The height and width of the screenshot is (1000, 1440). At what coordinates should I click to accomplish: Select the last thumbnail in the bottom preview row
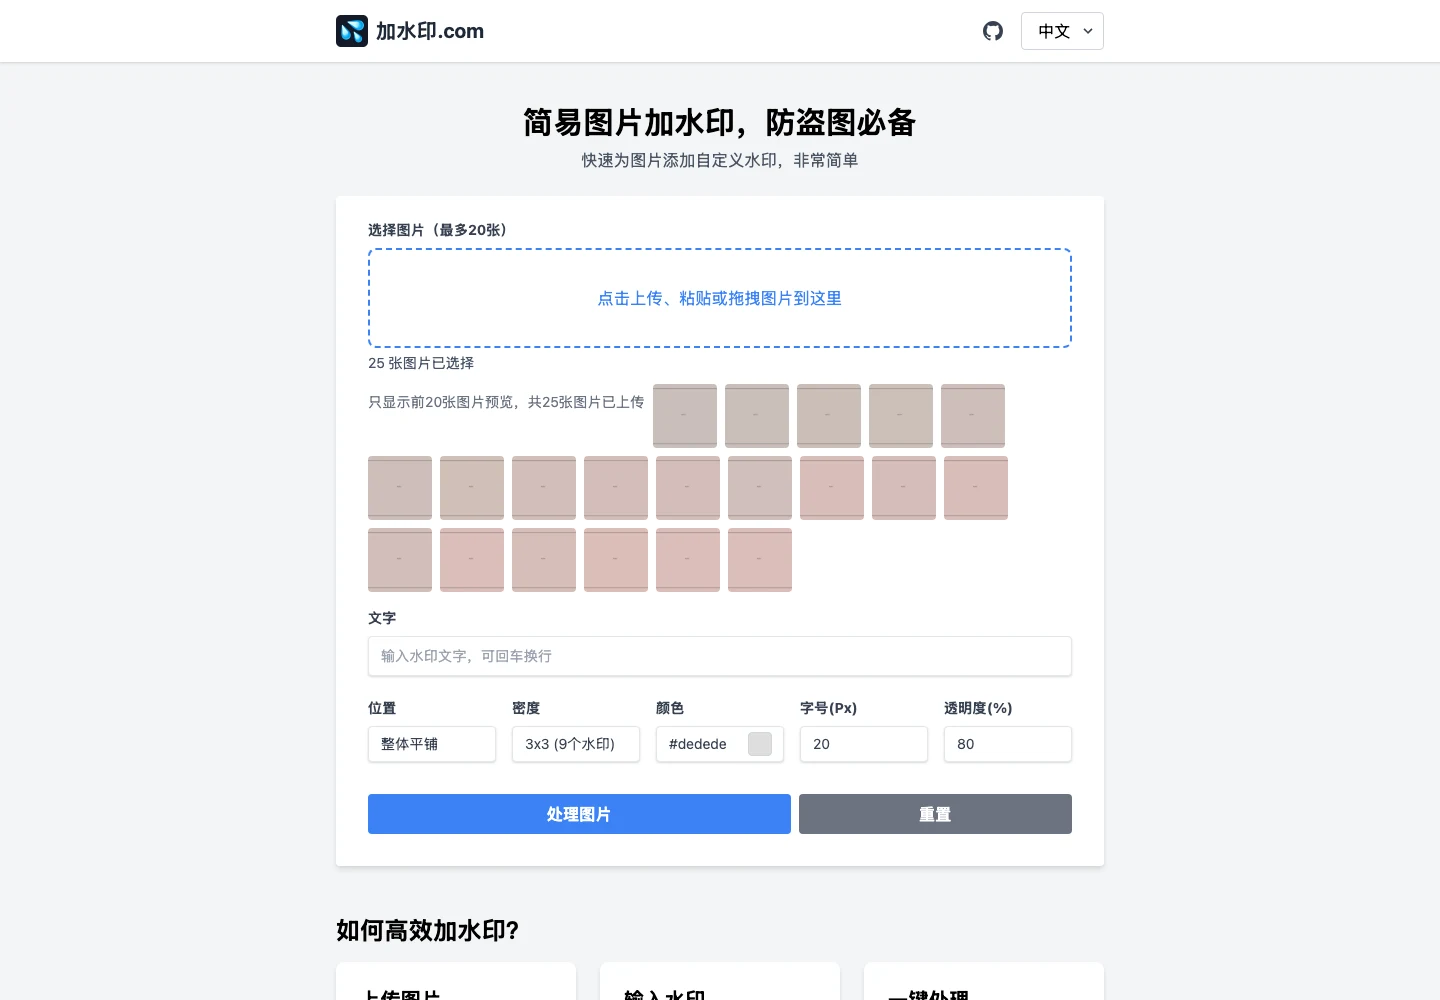click(x=760, y=560)
